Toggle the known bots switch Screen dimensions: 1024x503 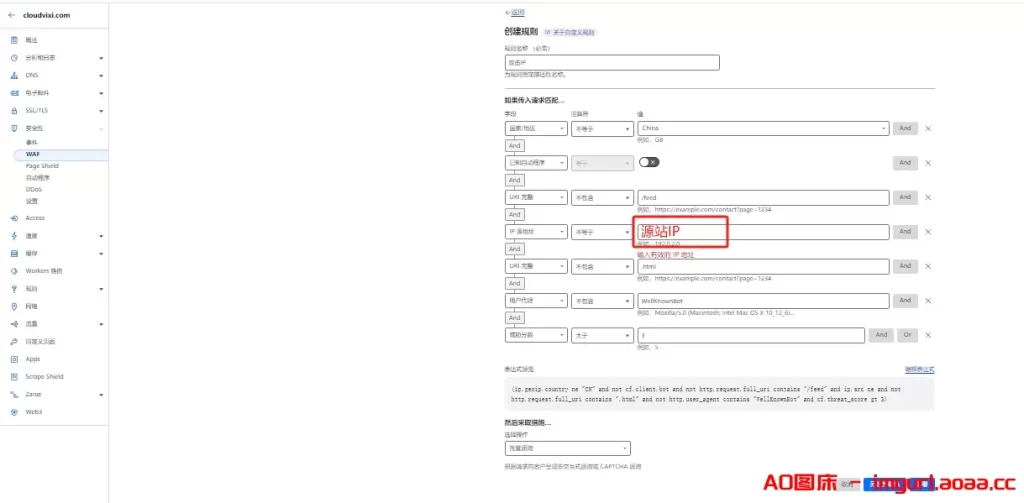tap(649, 162)
